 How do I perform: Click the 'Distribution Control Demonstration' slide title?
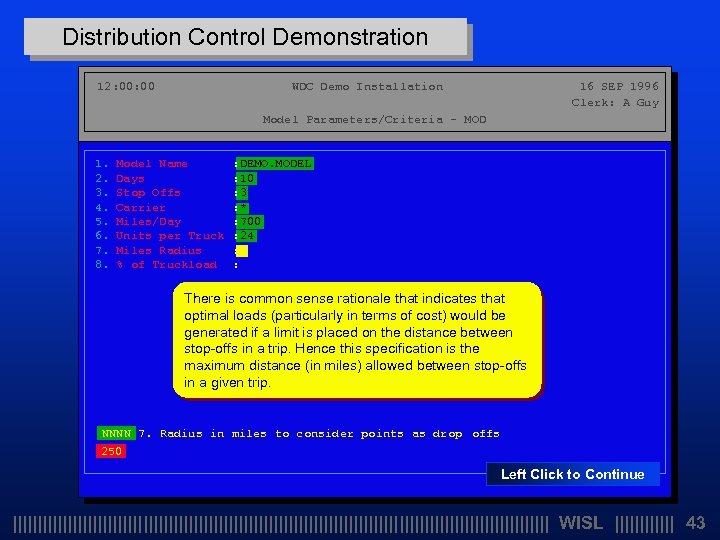[245, 37]
